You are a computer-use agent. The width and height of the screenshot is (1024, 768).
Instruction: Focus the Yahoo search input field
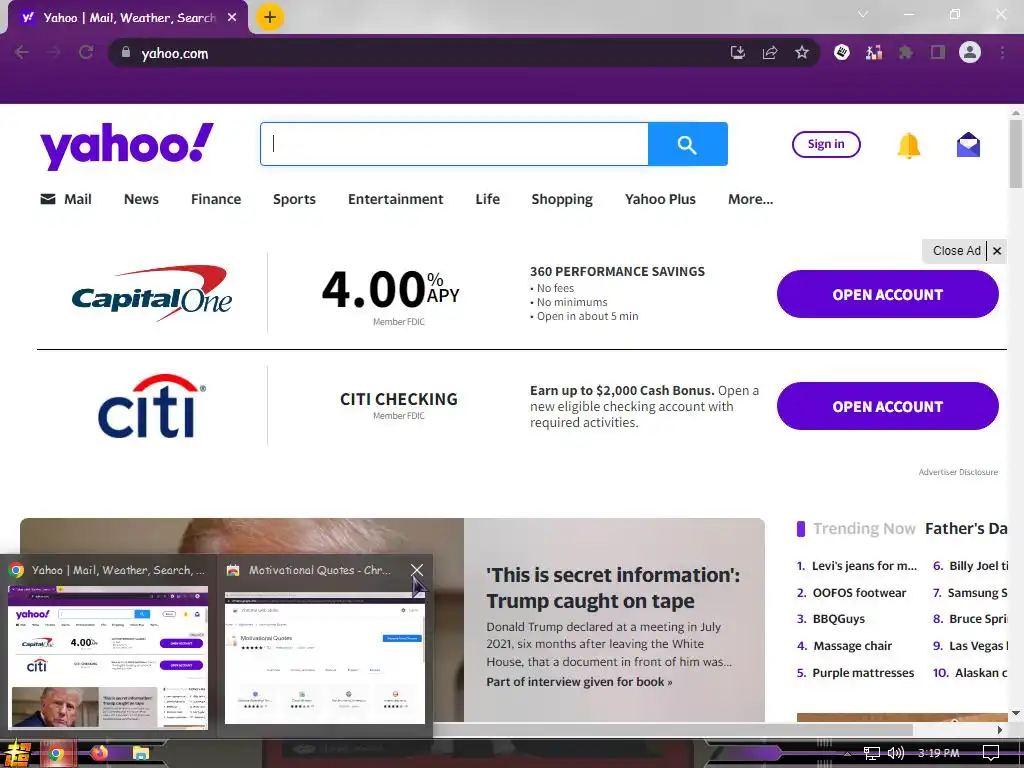(x=455, y=144)
